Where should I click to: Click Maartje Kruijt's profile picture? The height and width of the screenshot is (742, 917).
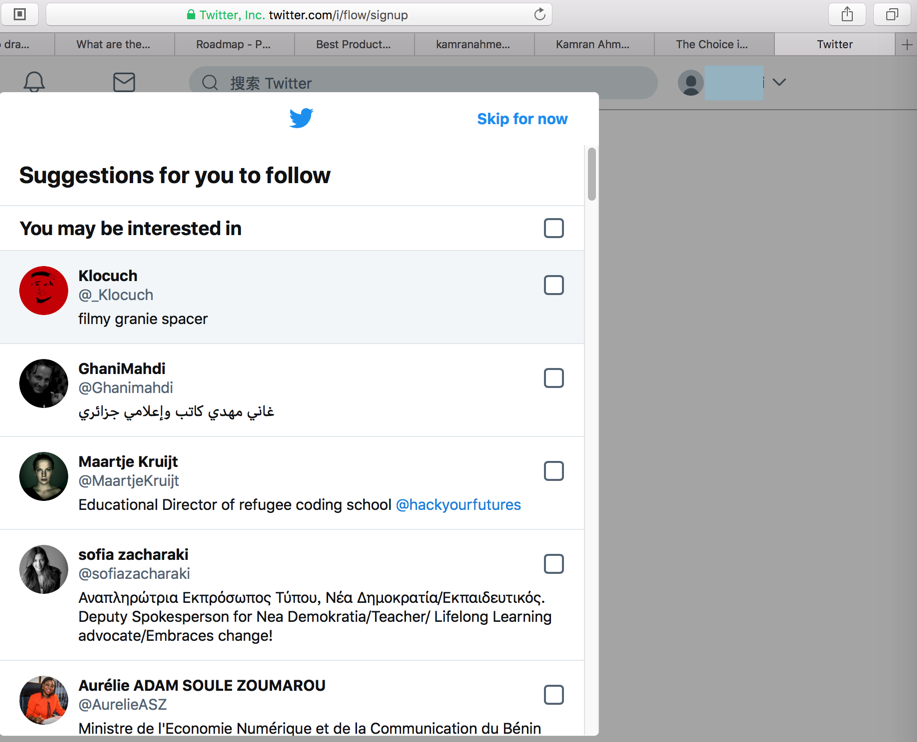pyautogui.click(x=44, y=477)
